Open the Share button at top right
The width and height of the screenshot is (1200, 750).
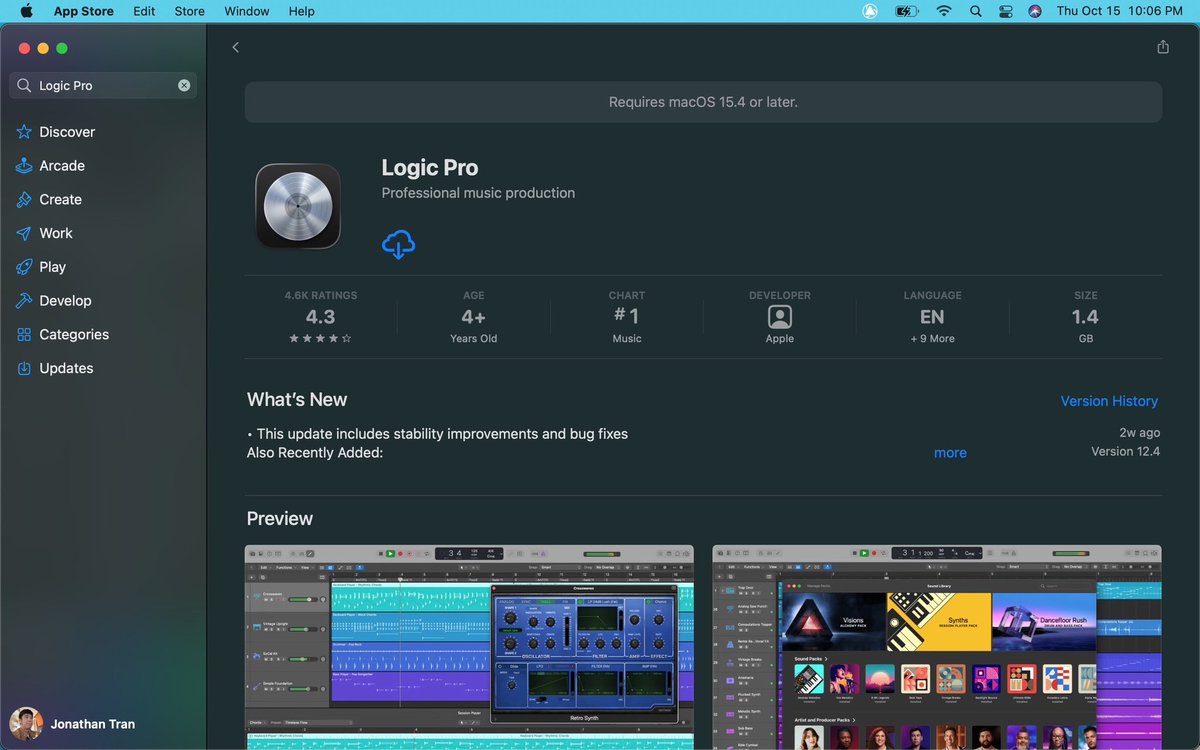[x=1162, y=47]
